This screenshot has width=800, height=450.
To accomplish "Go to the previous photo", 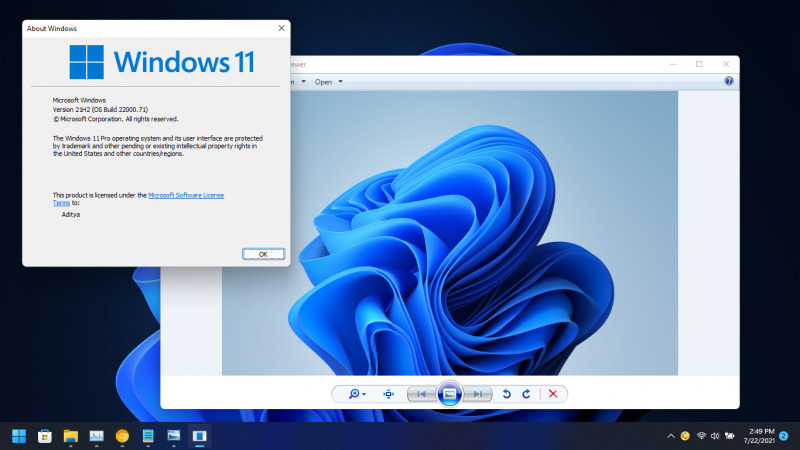I will click(421, 394).
